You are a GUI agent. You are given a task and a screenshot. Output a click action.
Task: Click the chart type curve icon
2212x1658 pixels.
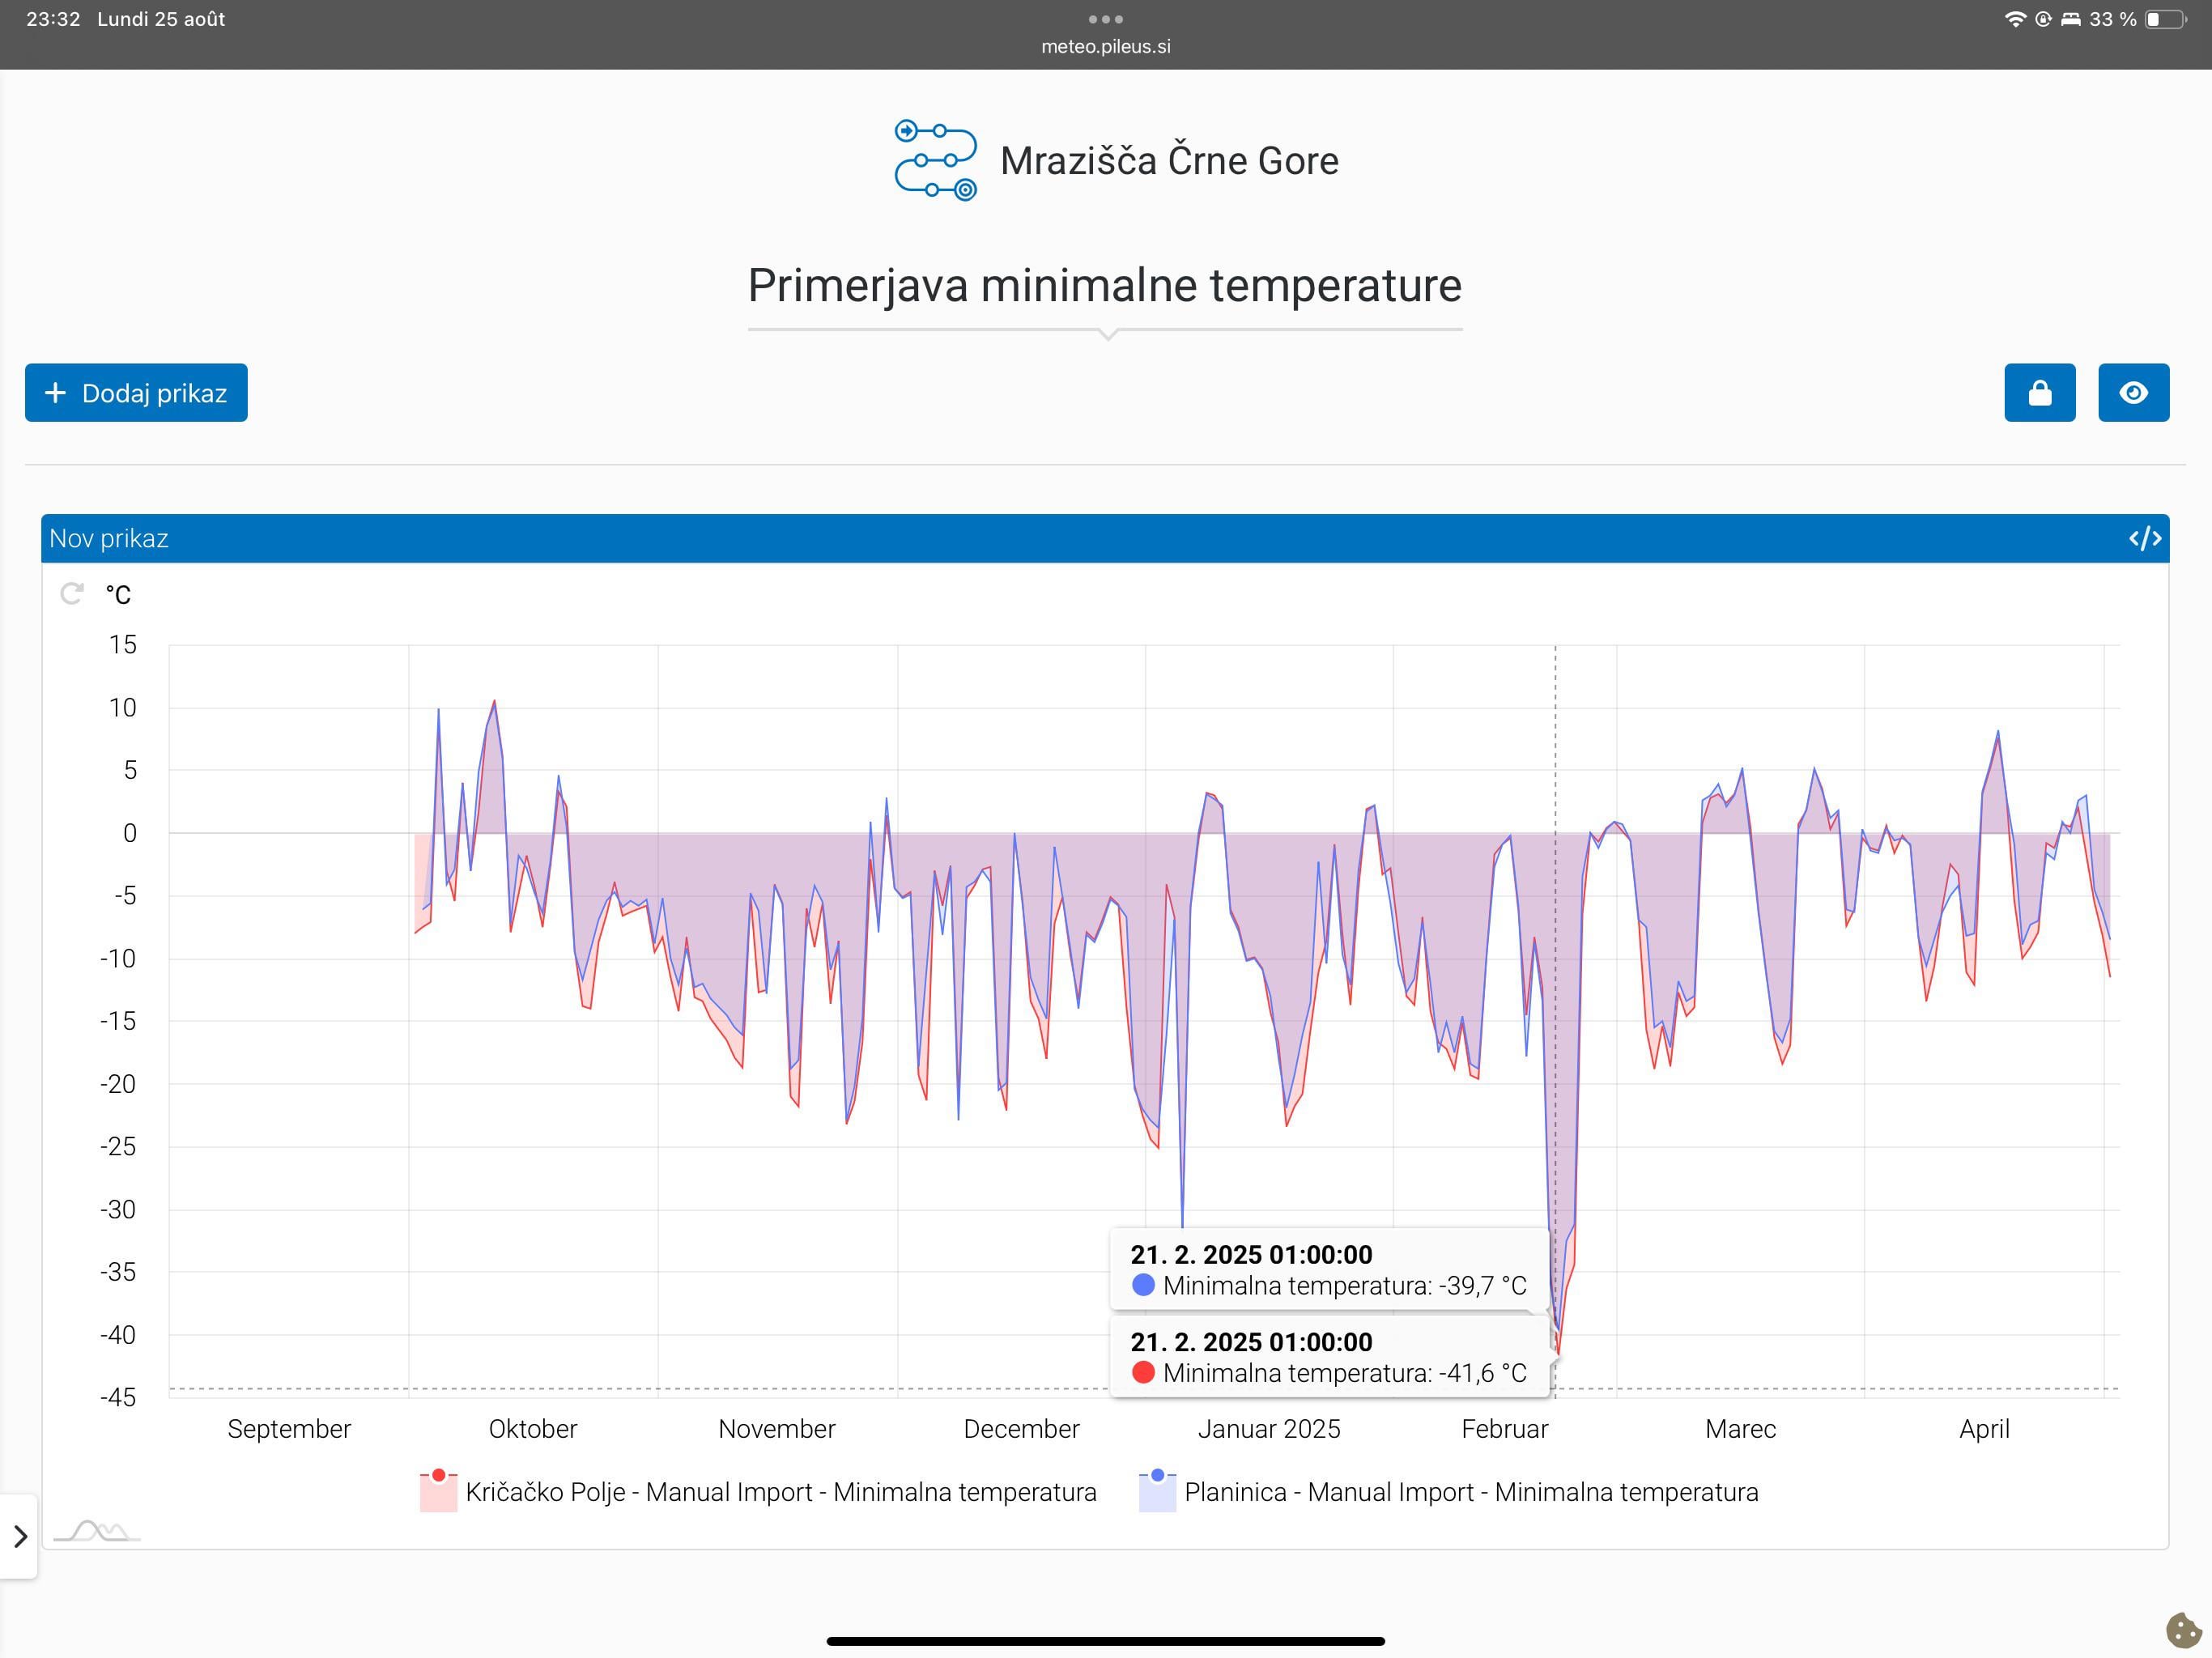coord(96,1531)
